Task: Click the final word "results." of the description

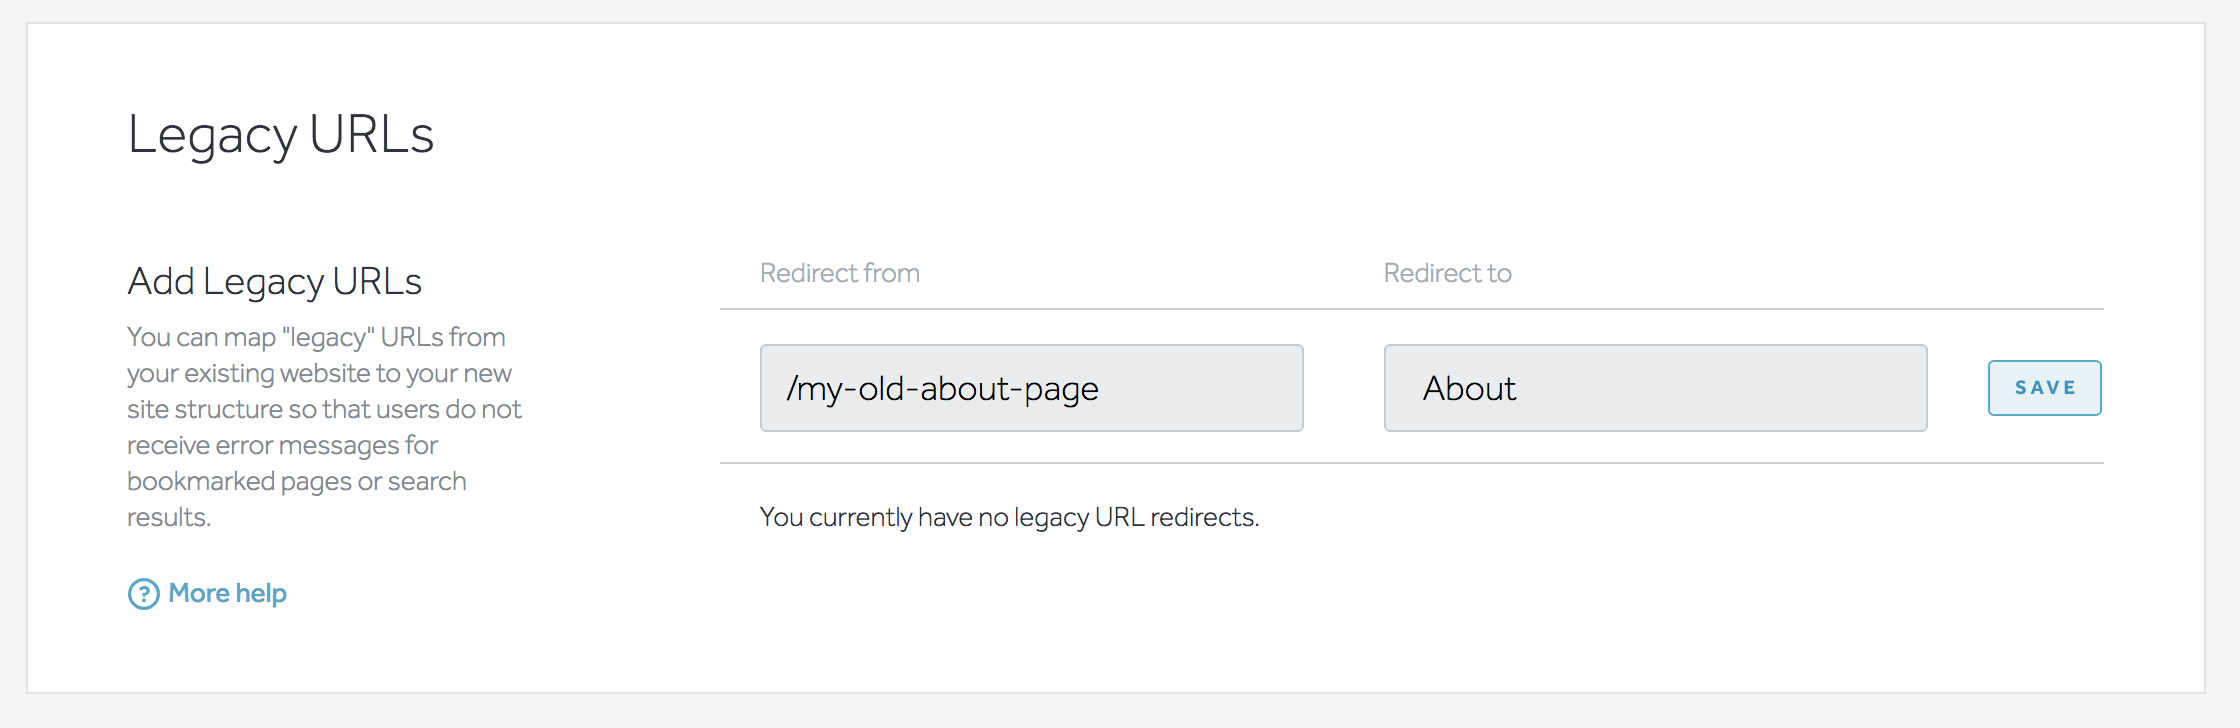Action: coord(168,517)
